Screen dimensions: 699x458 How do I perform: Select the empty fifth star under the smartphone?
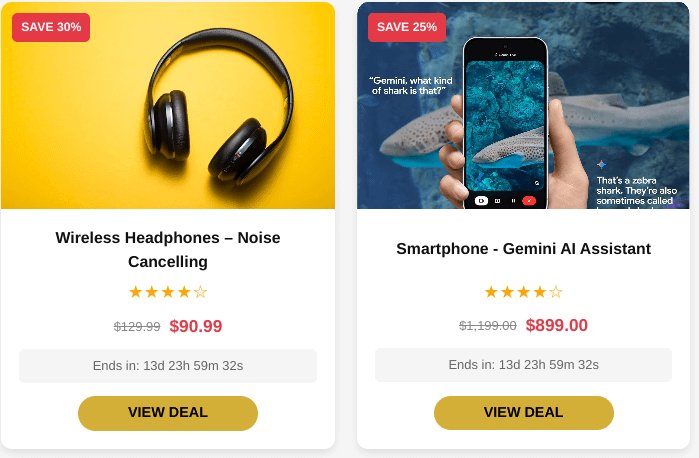click(556, 292)
